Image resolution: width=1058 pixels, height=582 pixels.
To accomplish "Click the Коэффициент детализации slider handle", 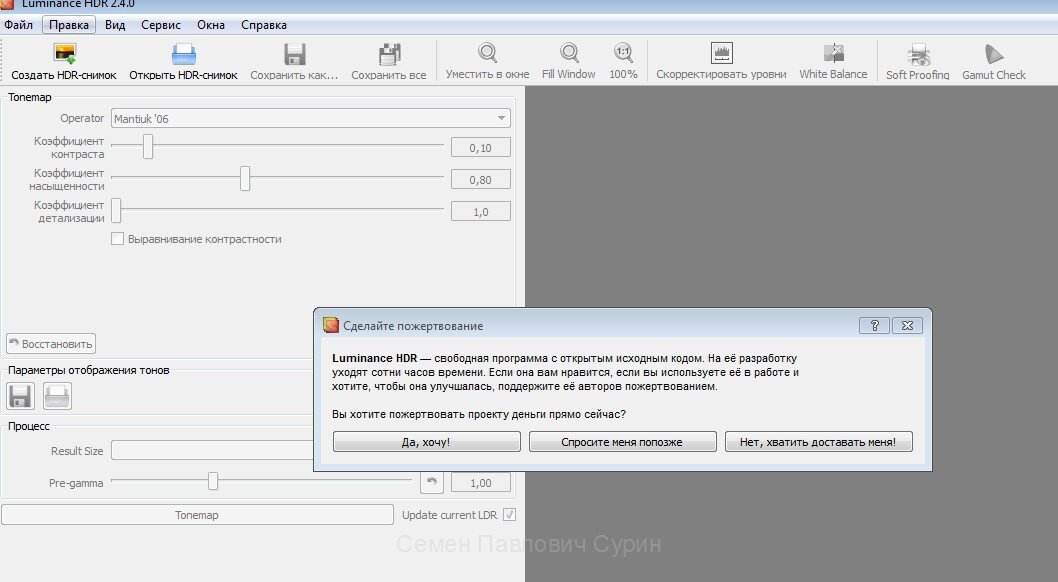I will 116,210.
